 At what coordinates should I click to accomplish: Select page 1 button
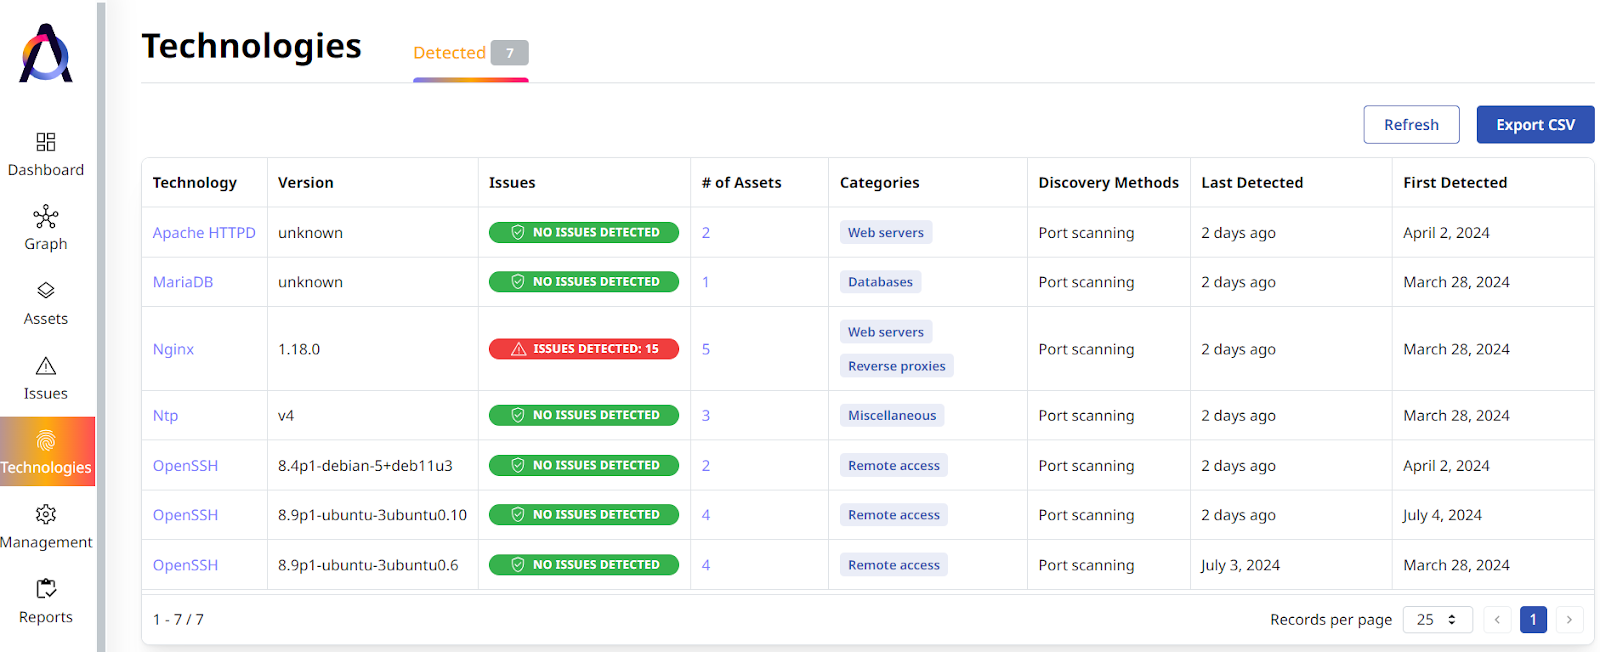click(1533, 620)
